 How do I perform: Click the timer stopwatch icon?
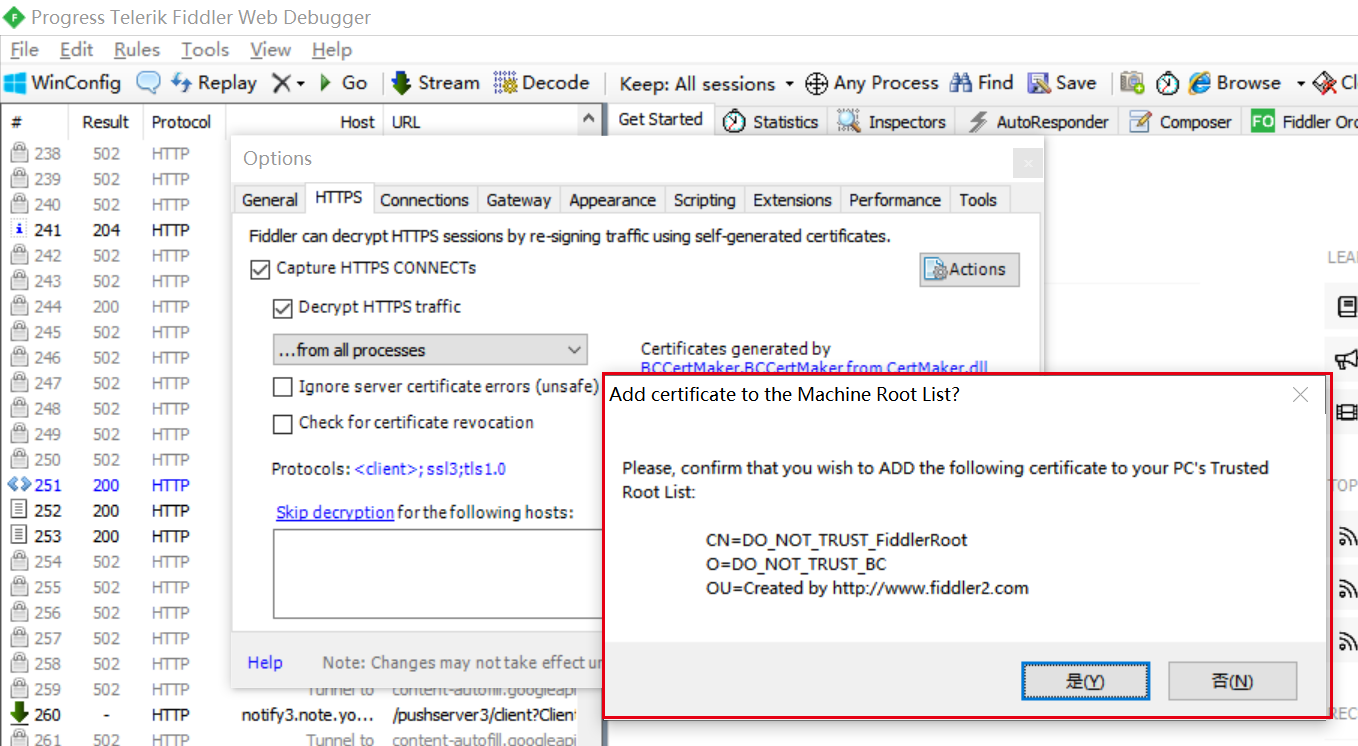pos(1167,83)
